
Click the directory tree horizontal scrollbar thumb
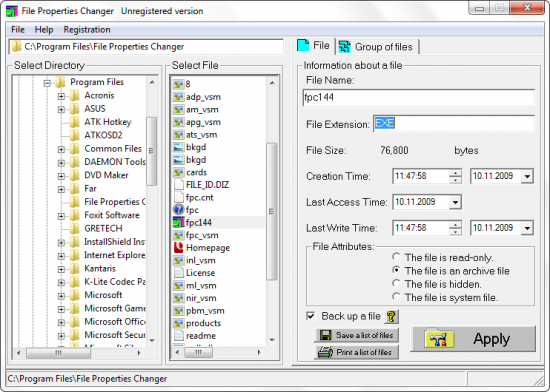pos(58,353)
